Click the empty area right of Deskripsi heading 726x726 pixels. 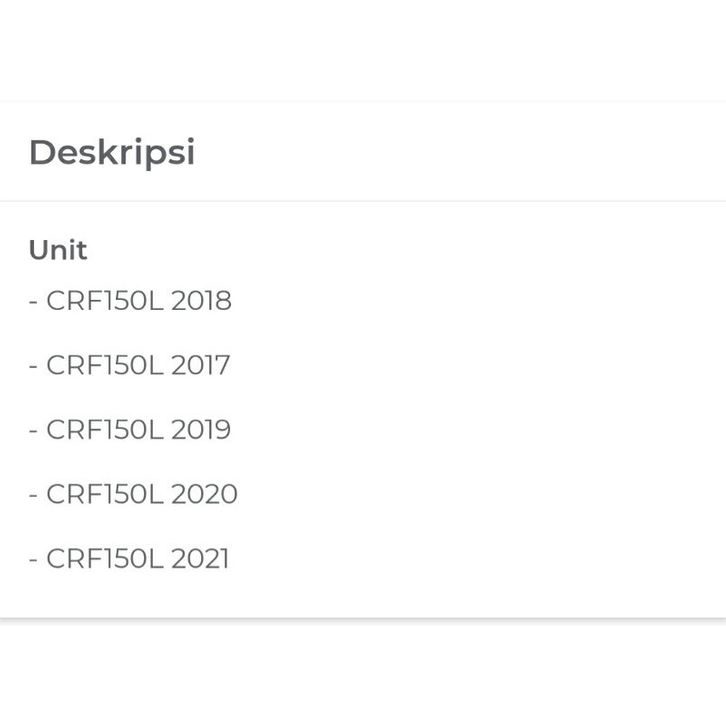[x=460, y=153]
